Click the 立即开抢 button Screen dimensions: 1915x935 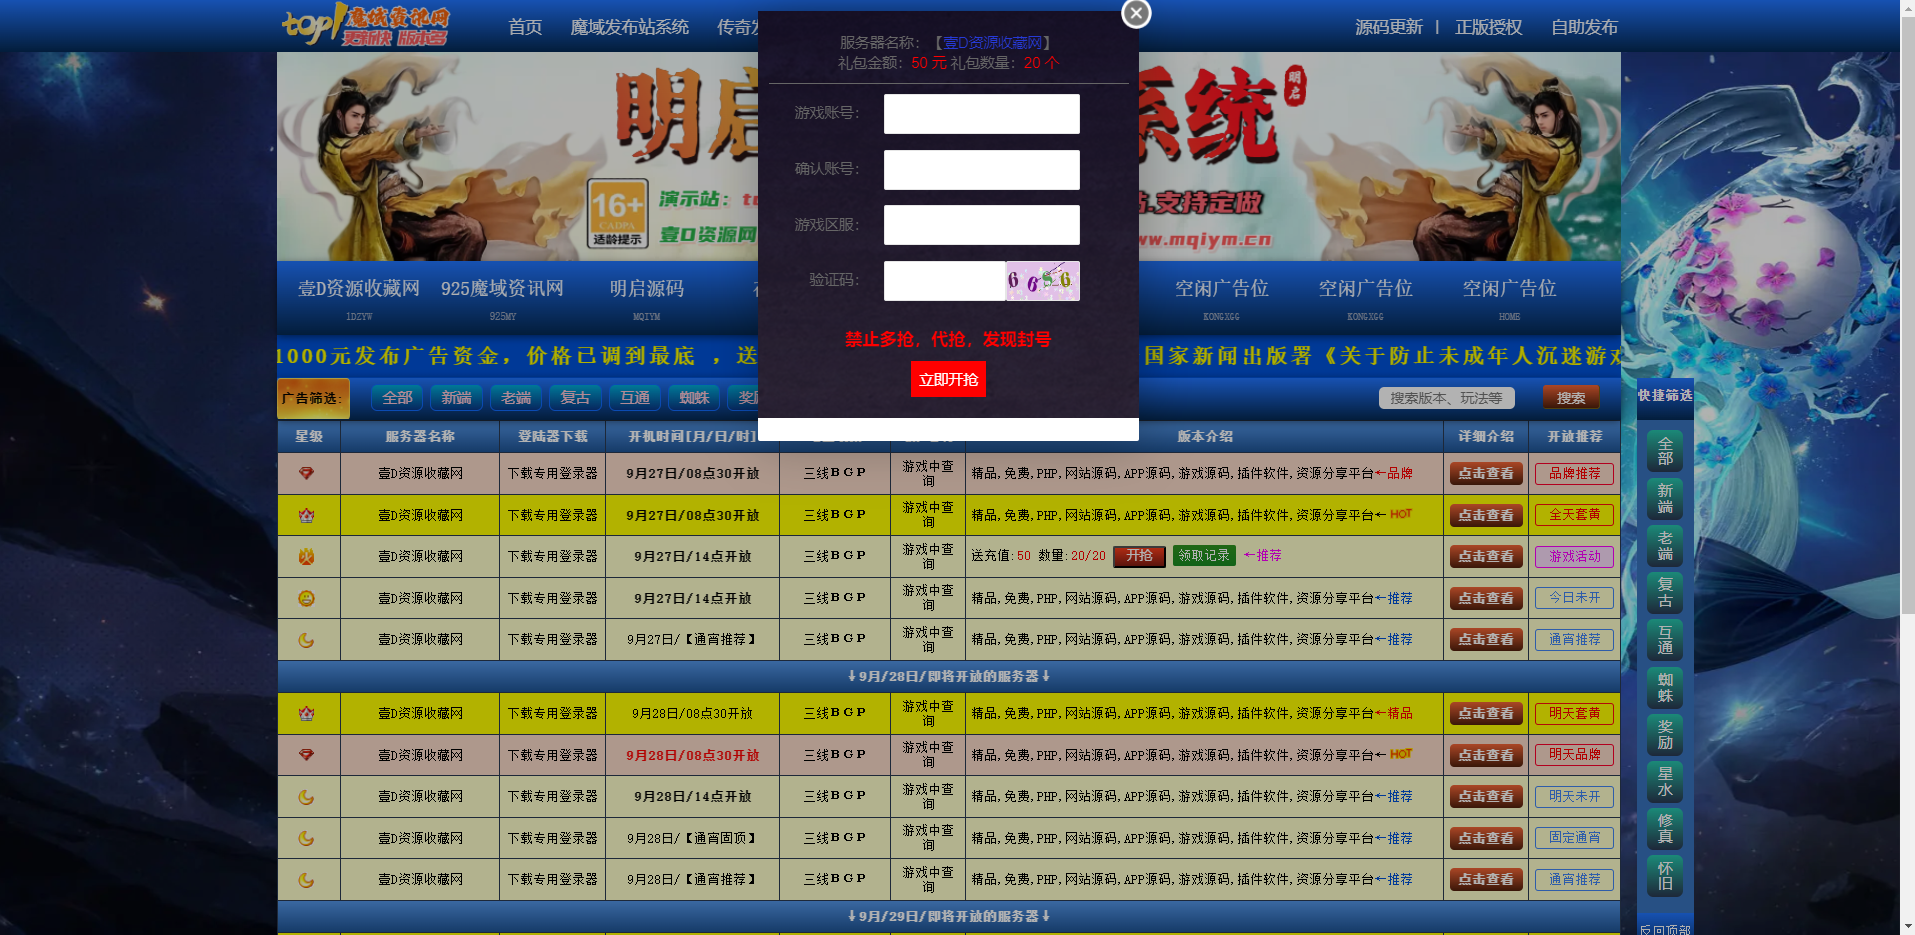point(948,380)
